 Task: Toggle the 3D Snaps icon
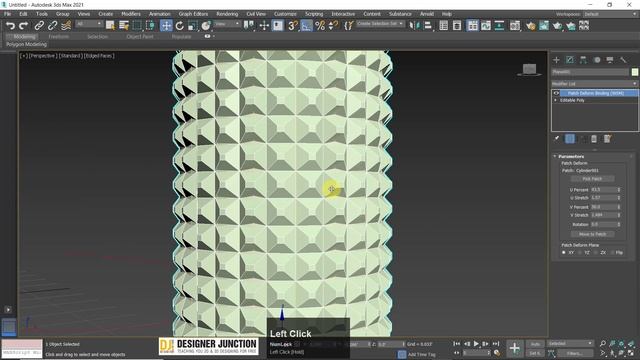(293, 26)
